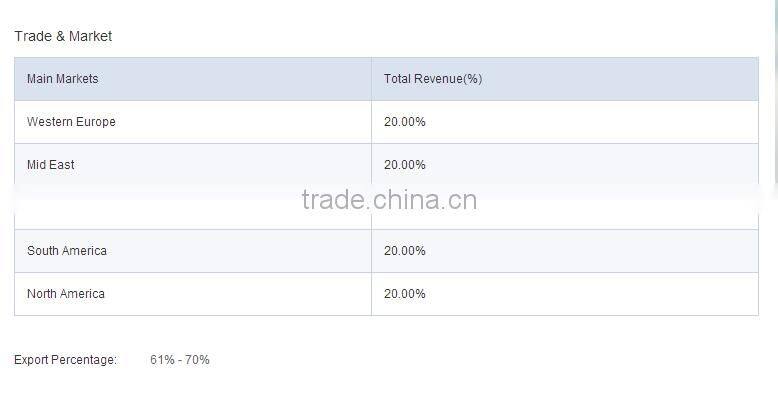Select the Western Europe market cell
The height and width of the screenshot is (416, 778).
click(x=71, y=122)
